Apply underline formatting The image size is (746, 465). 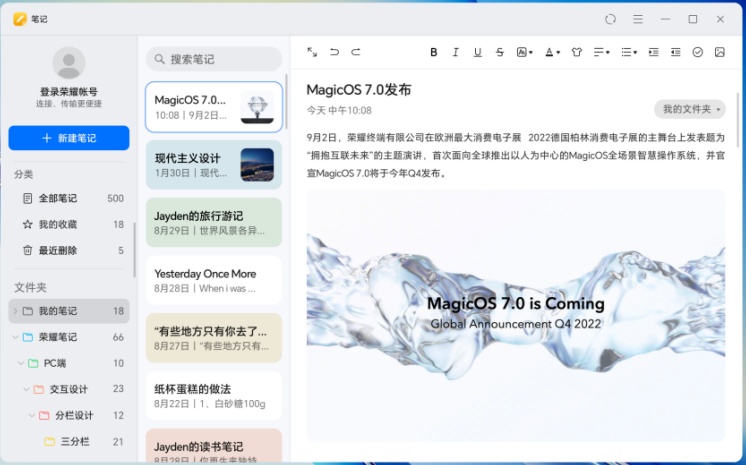(x=478, y=52)
